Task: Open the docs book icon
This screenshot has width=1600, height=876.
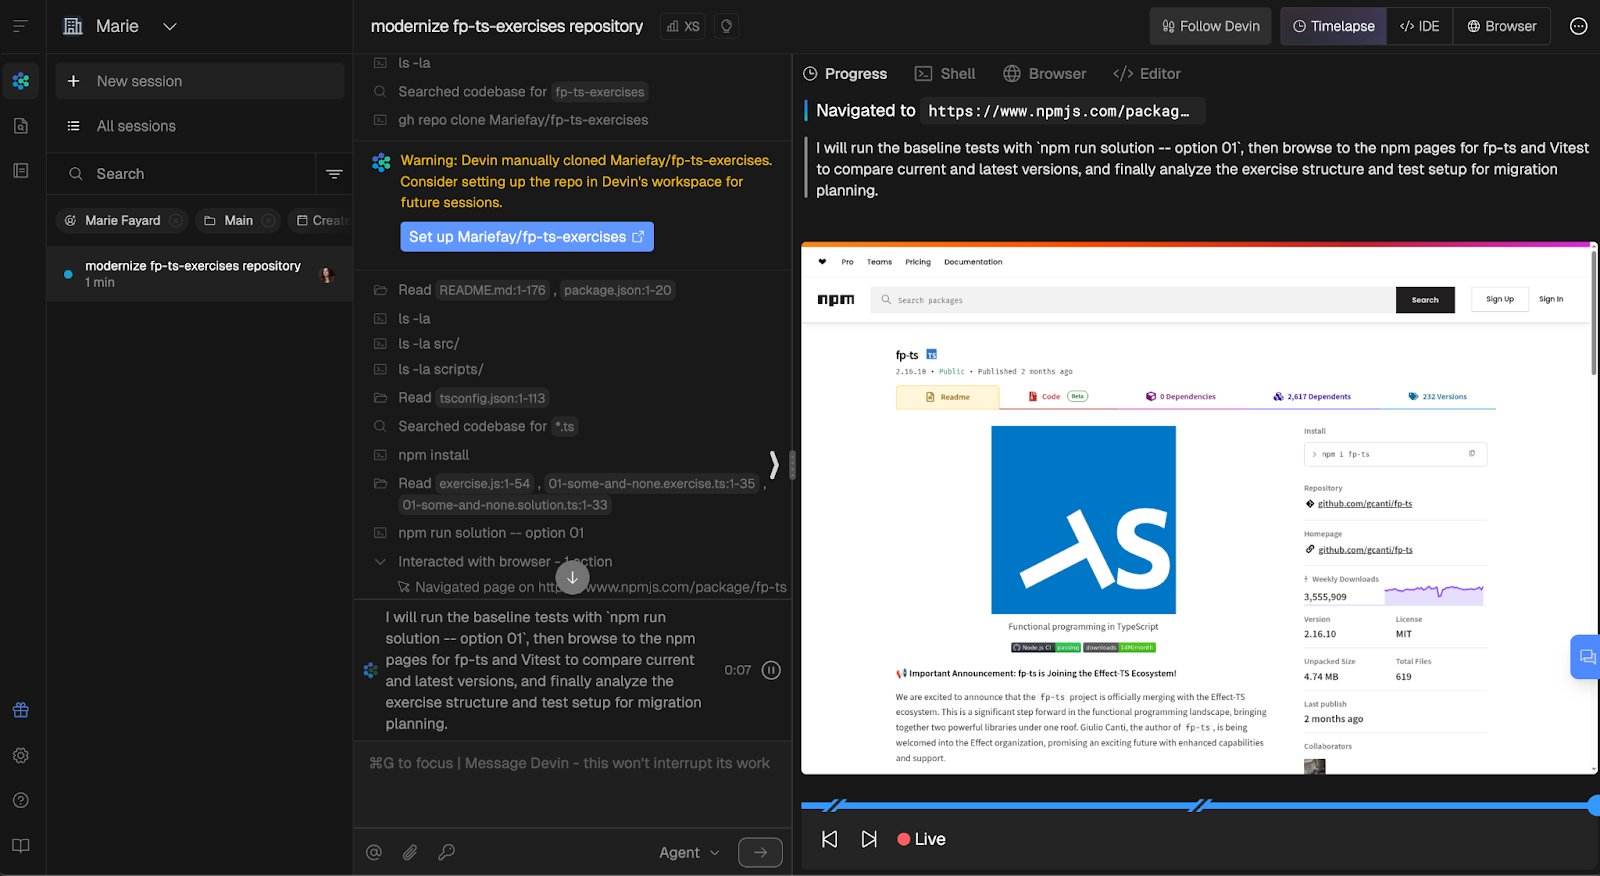Action: 21,845
